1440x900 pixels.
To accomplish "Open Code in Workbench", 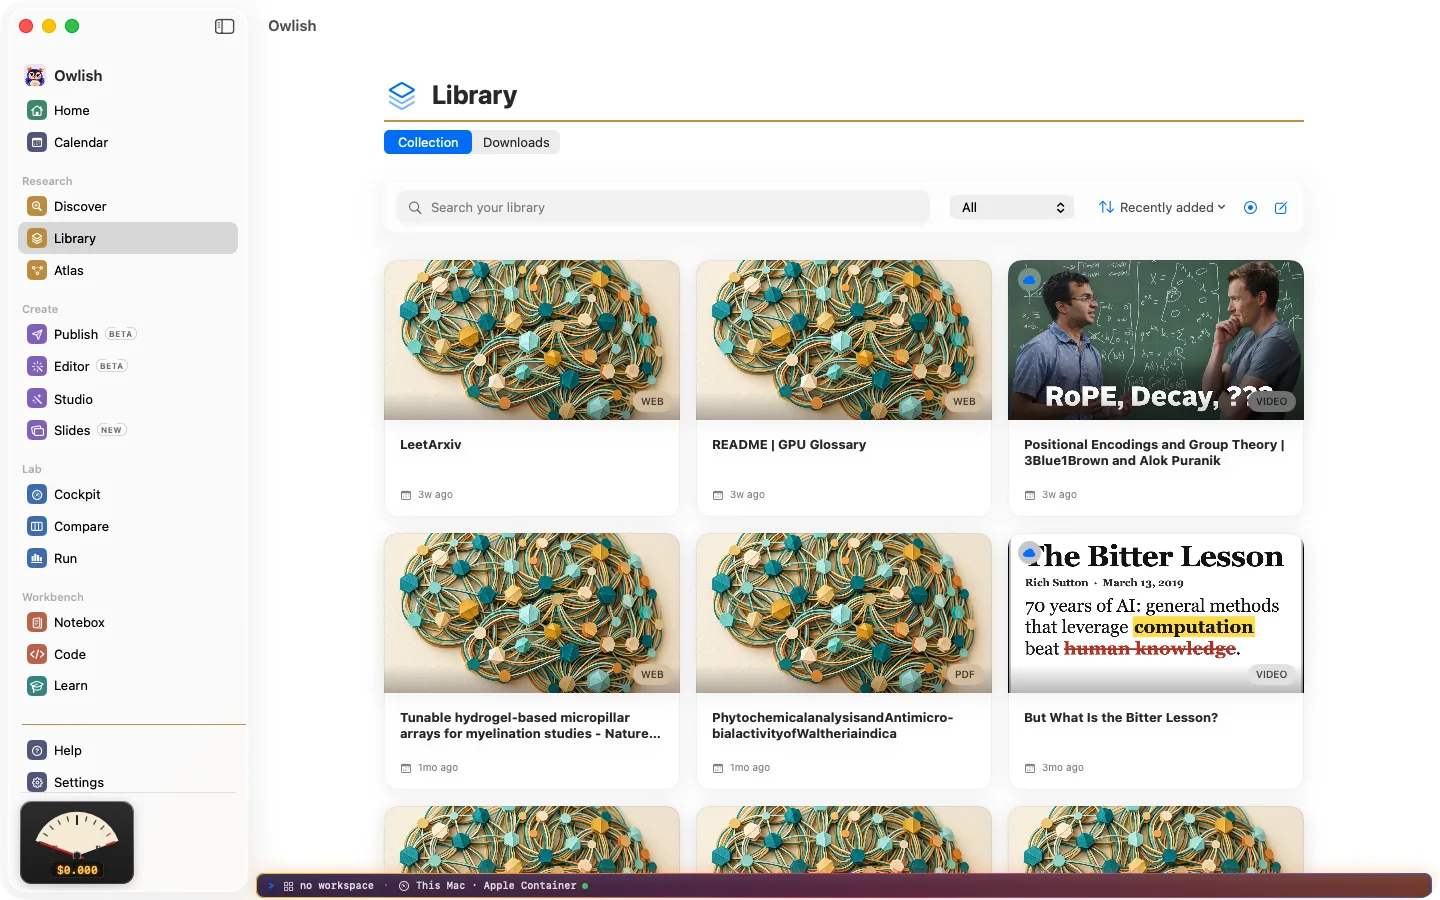I will (128, 654).
